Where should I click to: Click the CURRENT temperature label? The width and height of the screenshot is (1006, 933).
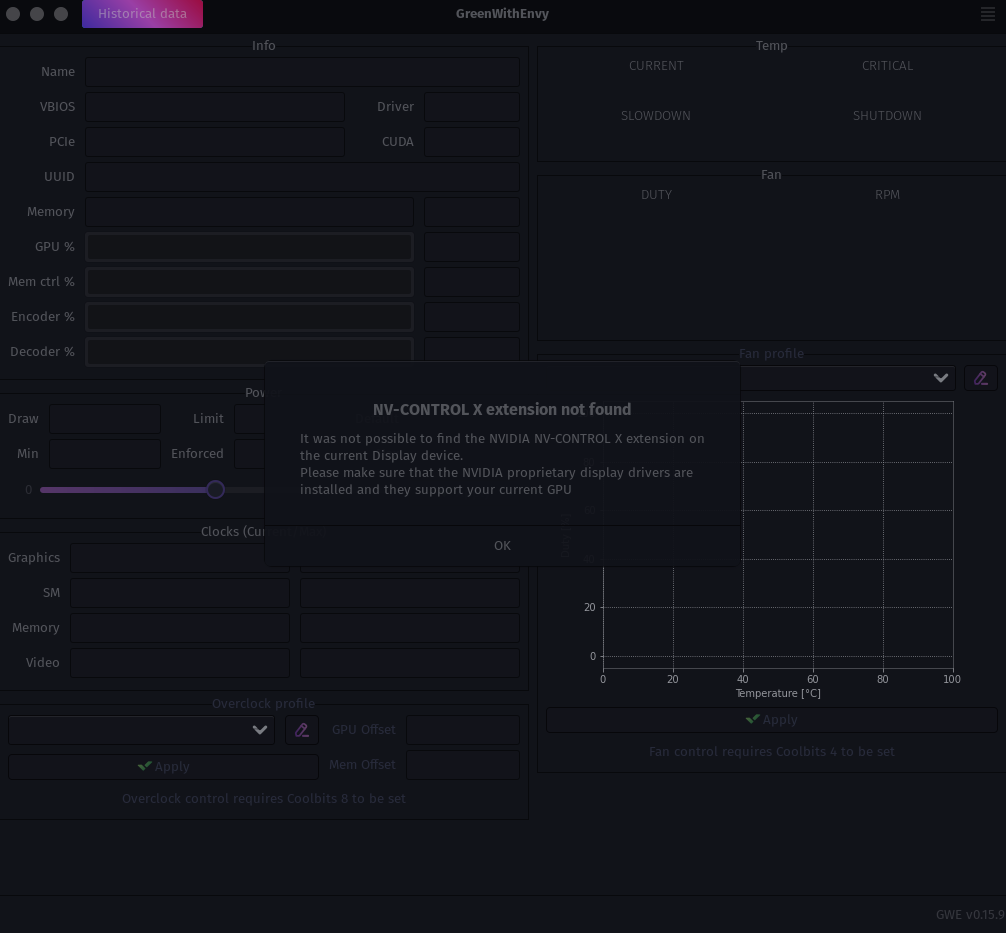(656, 66)
